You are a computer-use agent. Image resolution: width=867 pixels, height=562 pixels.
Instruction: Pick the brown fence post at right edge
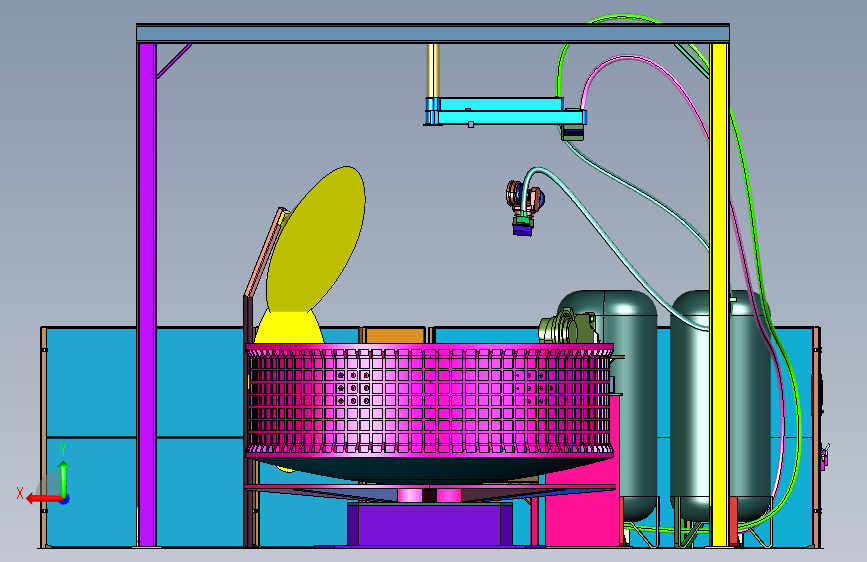pyautogui.click(x=817, y=437)
